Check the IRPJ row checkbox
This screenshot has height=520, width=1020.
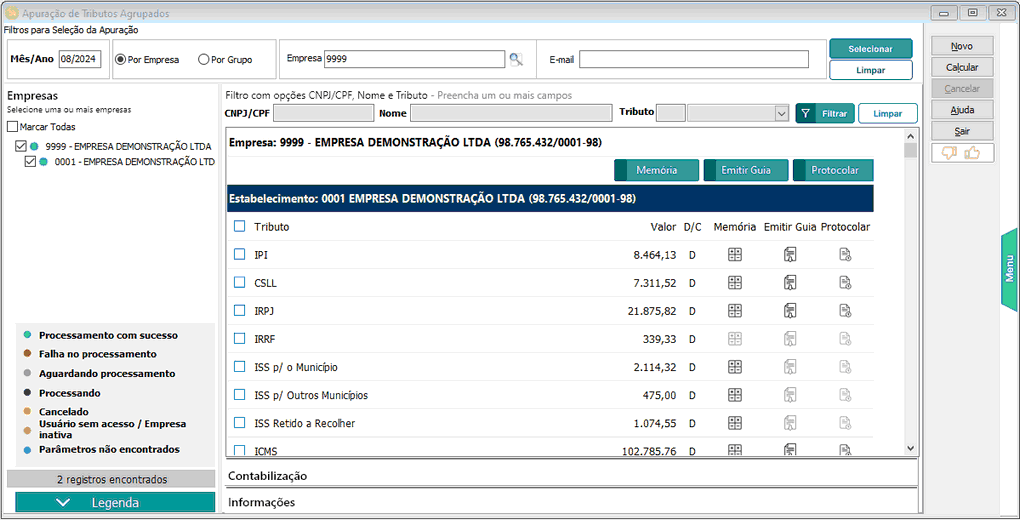(x=239, y=310)
